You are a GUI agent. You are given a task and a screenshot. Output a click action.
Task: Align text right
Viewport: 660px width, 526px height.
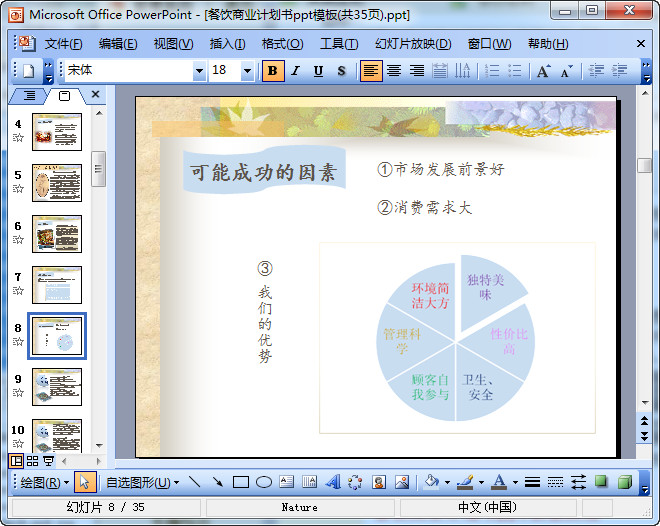click(417, 70)
